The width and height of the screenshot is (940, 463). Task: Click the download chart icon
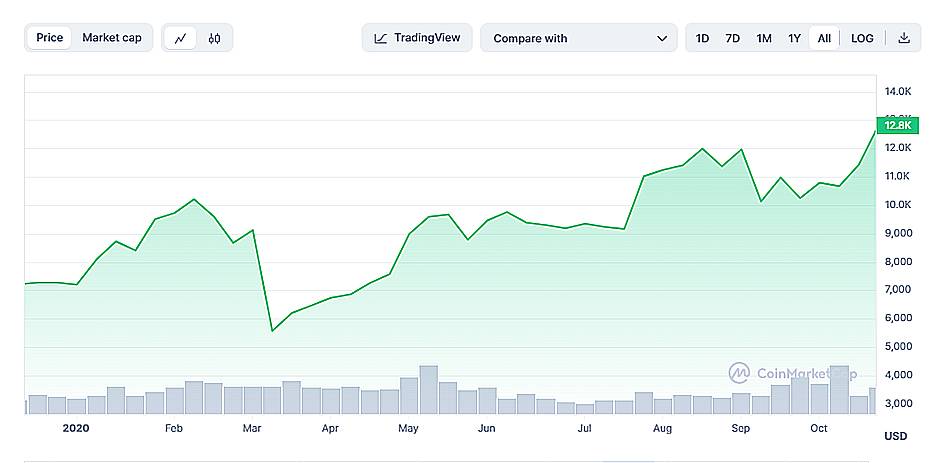point(904,38)
